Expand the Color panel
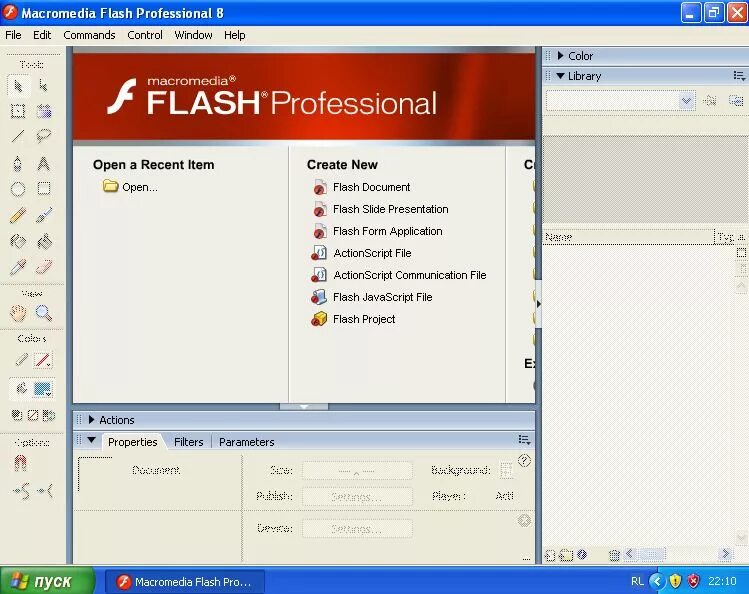The height and width of the screenshot is (594, 749). (x=561, y=56)
